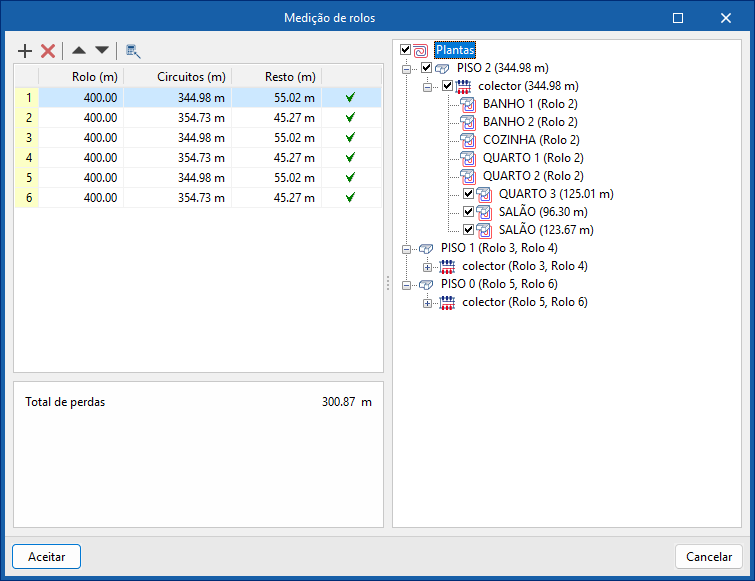Toggle the Plantas checkbox

point(405,50)
